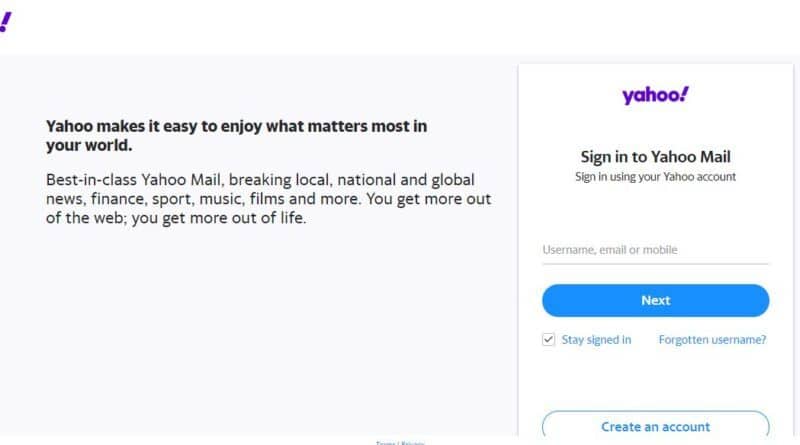Click the "Sign in to Yahoo Mail" heading
Viewport: 800px width, 445px height.
pos(655,157)
